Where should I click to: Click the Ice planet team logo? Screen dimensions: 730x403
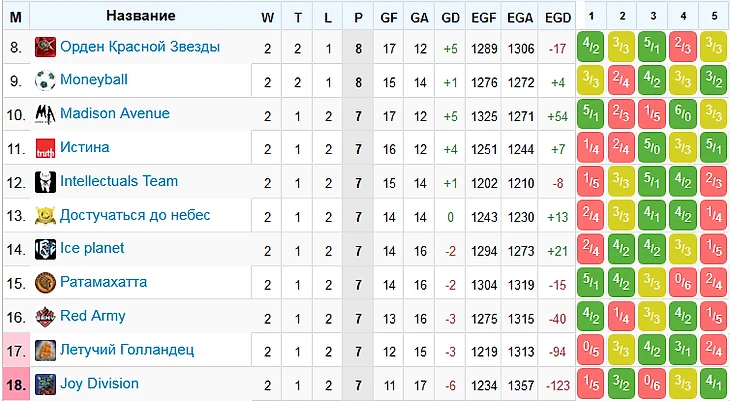pos(45,249)
